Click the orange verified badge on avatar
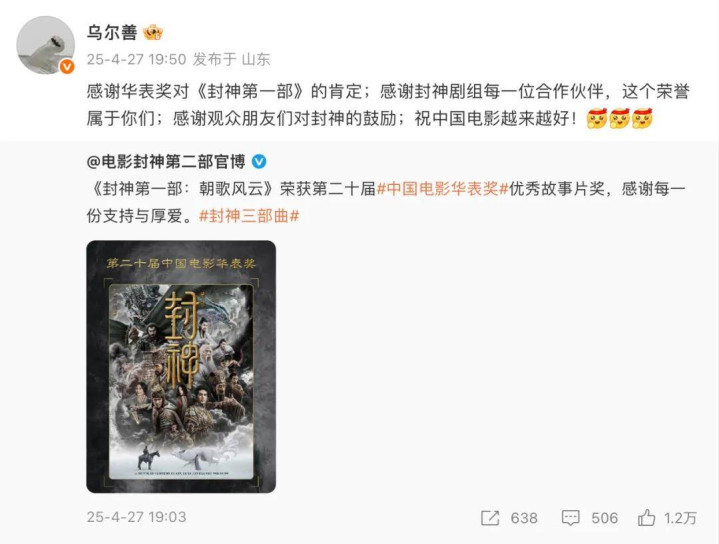The image size is (719, 544). (x=67, y=67)
